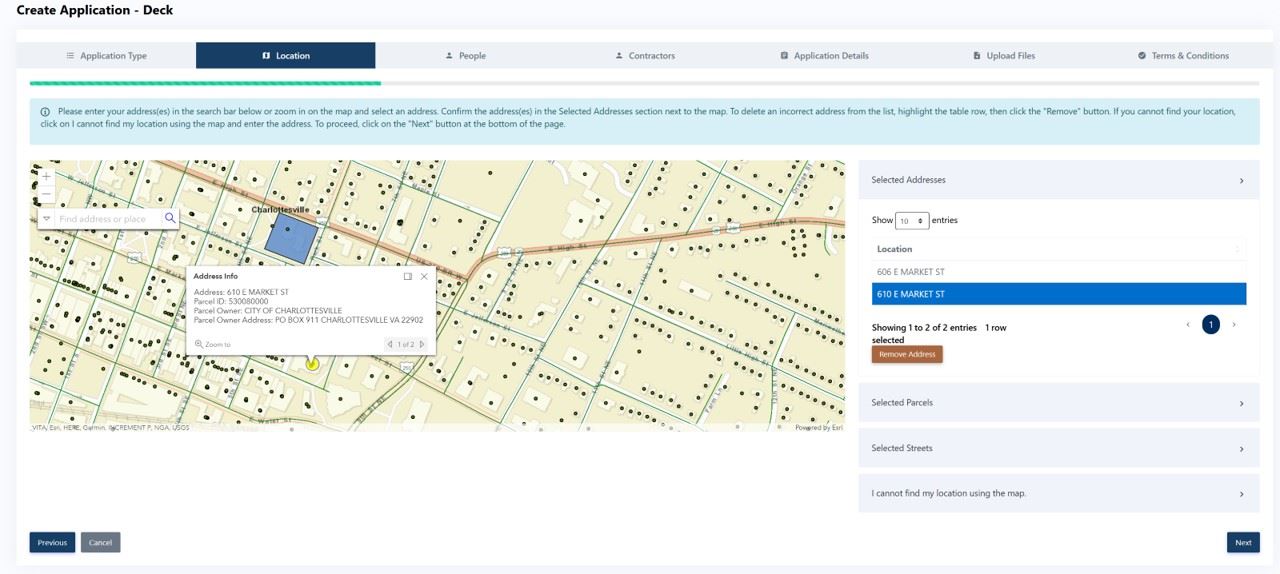The height and width of the screenshot is (574, 1280).
Task: Zoom in on the map
Action: coord(46,177)
